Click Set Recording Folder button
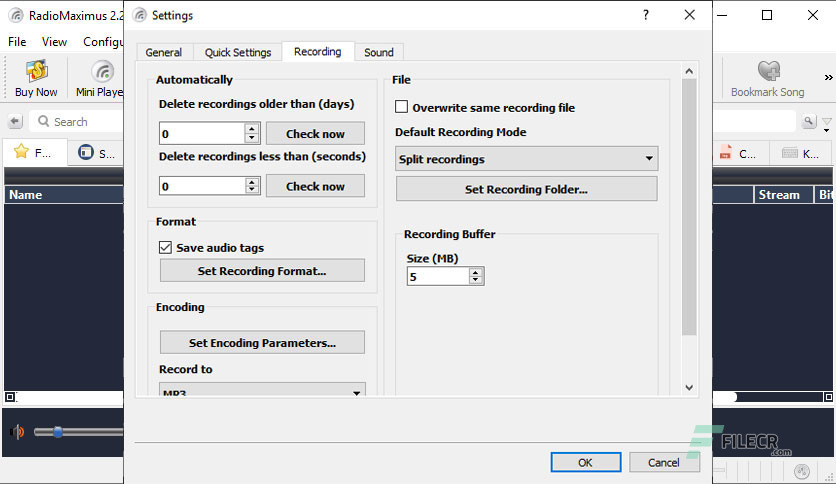 tap(526, 189)
